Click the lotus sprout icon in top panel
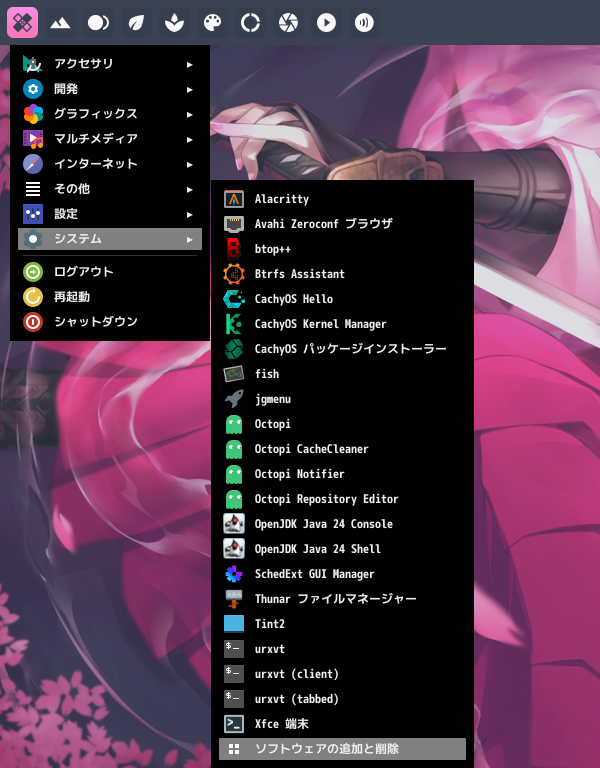Screen dimensions: 600x768 tap(174, 23)
